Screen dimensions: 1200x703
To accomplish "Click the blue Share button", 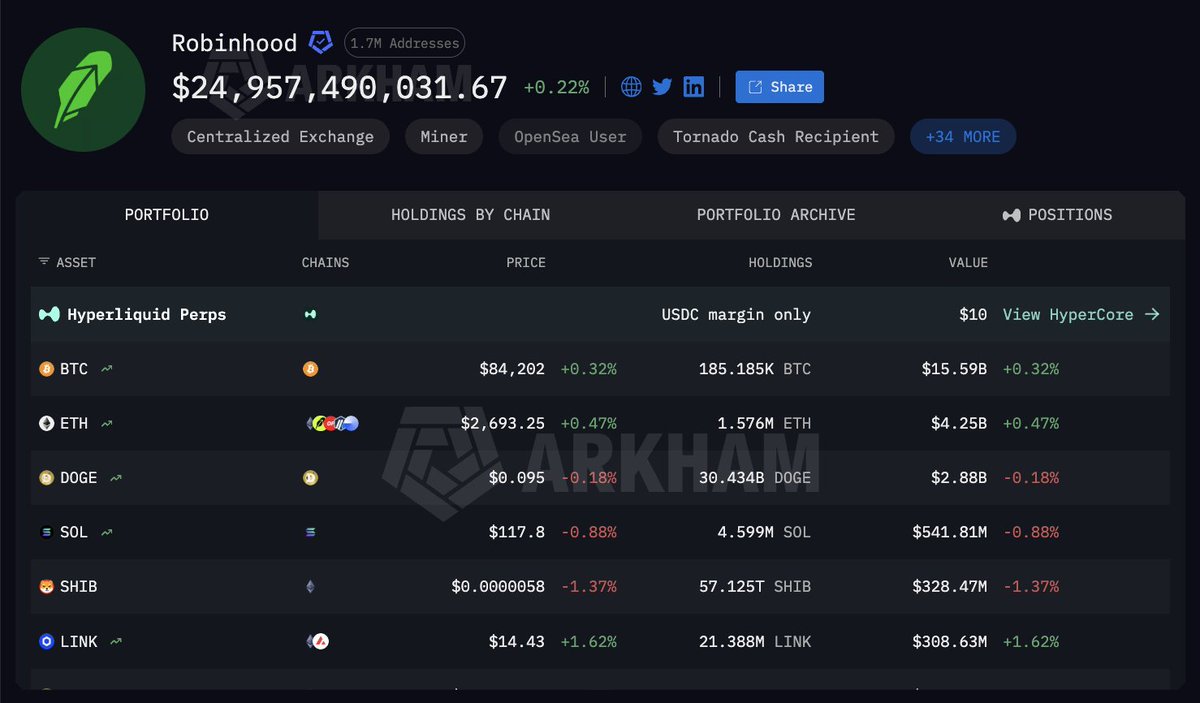I will [x=780, y=87].
